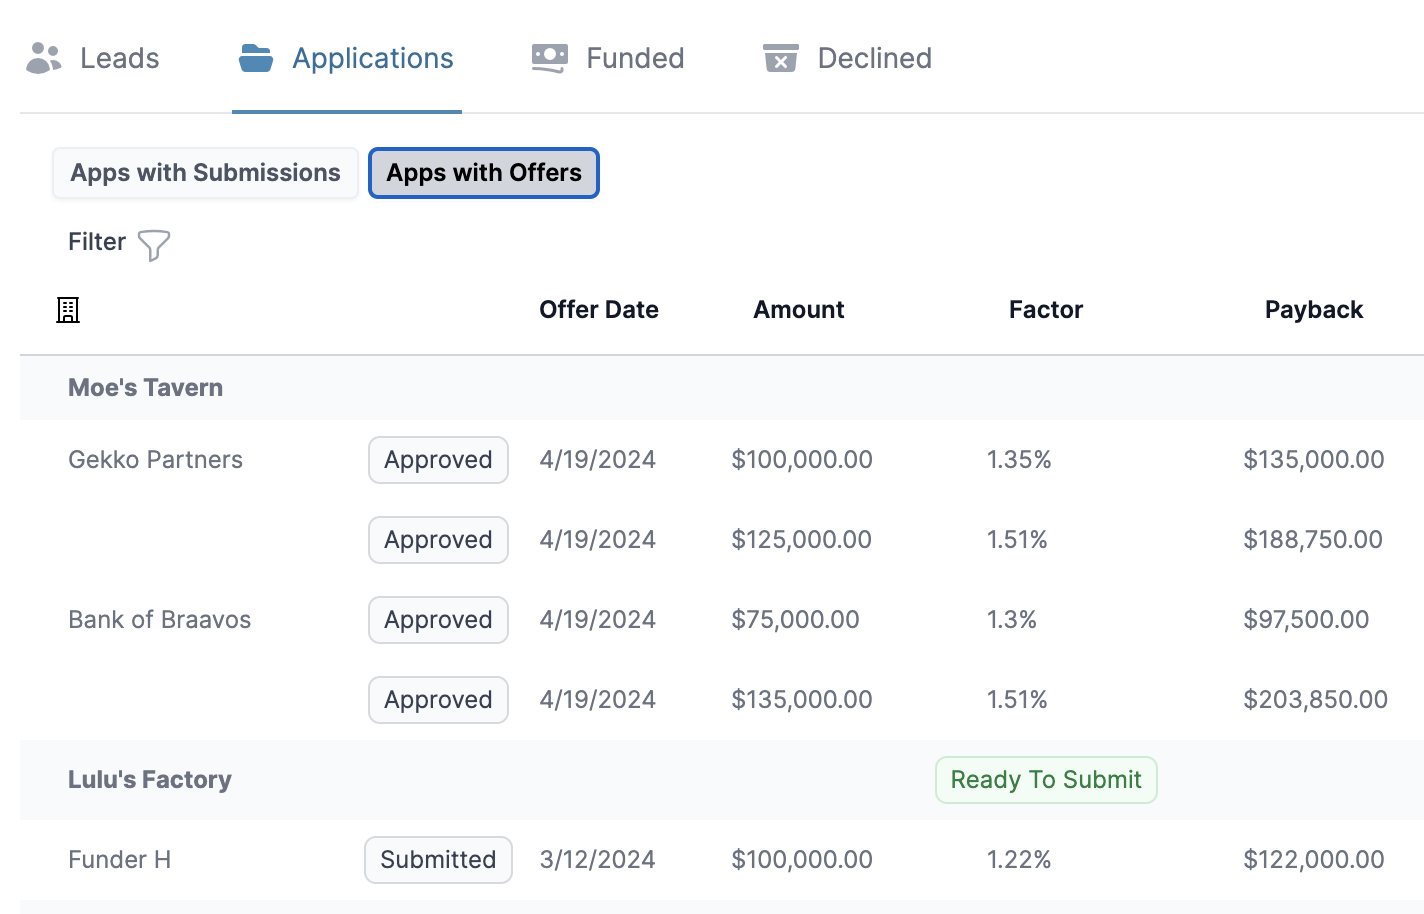Sort by Offer Date column header
Viewport: 1424px width, 914px height.
click(x=598, y=310)
